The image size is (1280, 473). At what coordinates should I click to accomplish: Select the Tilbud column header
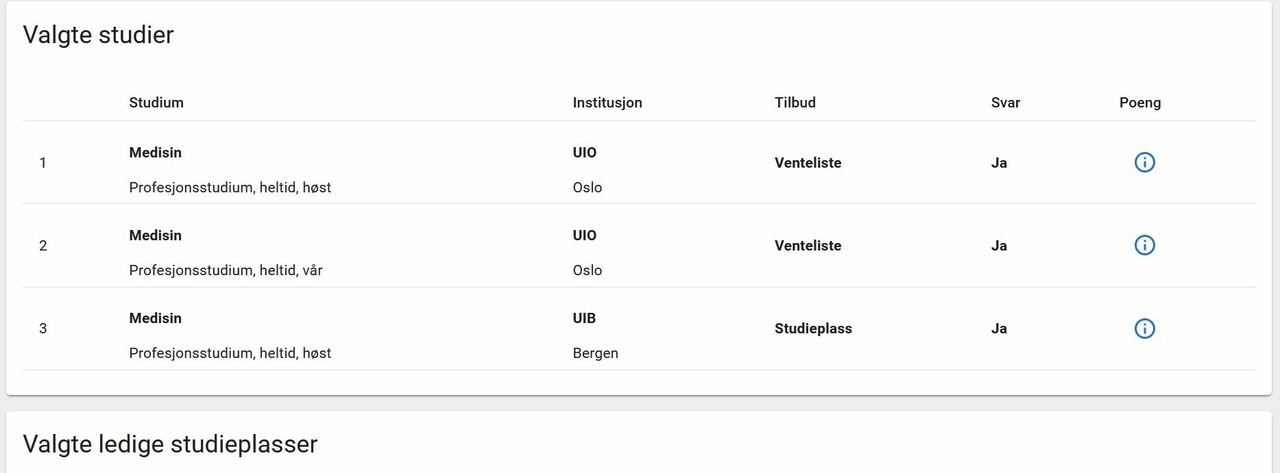[795, 102]
